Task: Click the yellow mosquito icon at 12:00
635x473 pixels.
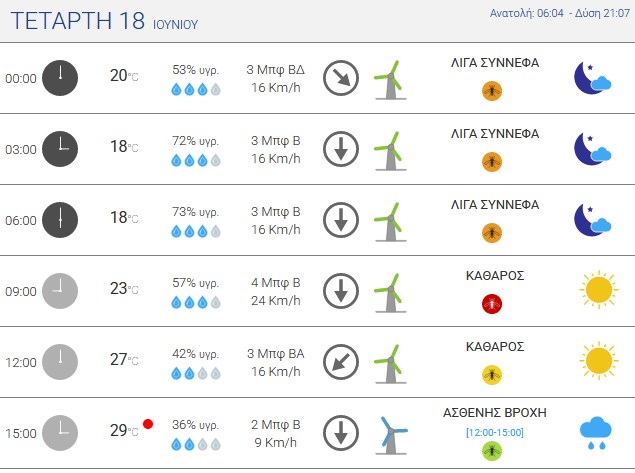Action: (x=492, y=375)
